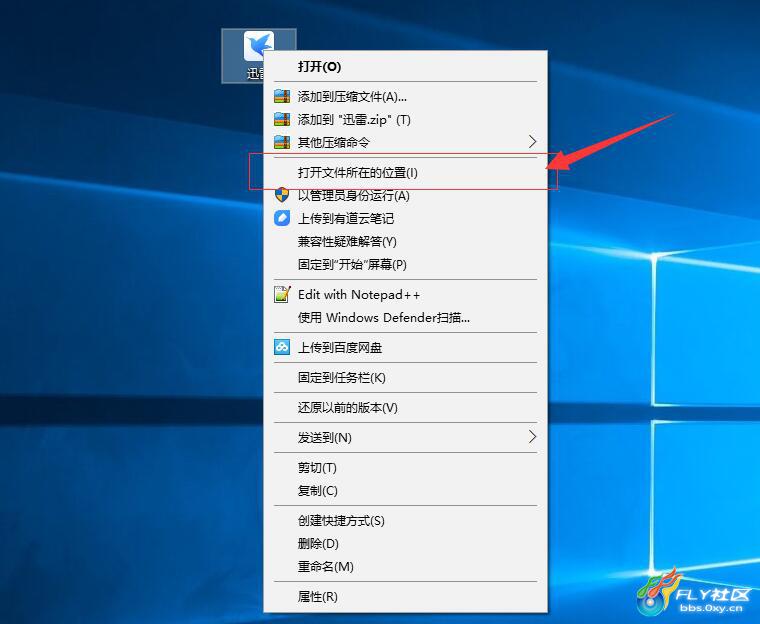Screen dimensions: 760x624
Task: Expand the 其他压缩命令 submenu arrow
Action: click(532, 142)
